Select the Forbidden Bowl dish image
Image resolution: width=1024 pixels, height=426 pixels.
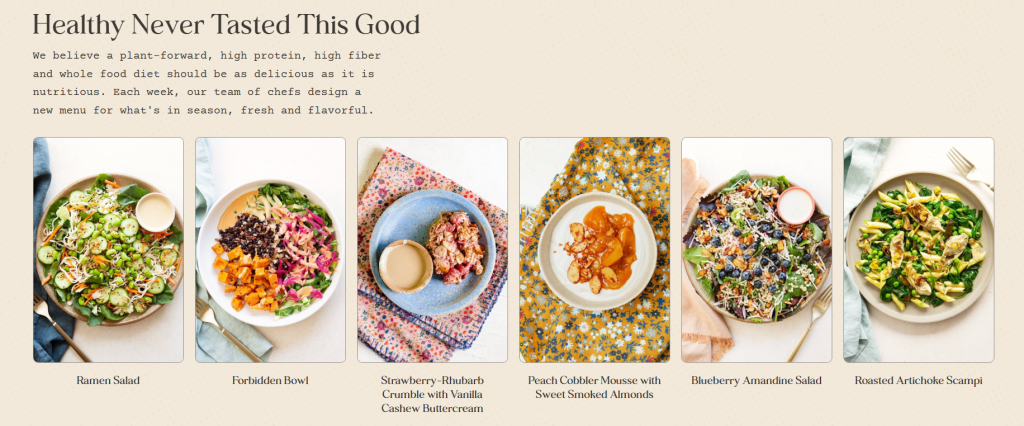tap(270, 250)
